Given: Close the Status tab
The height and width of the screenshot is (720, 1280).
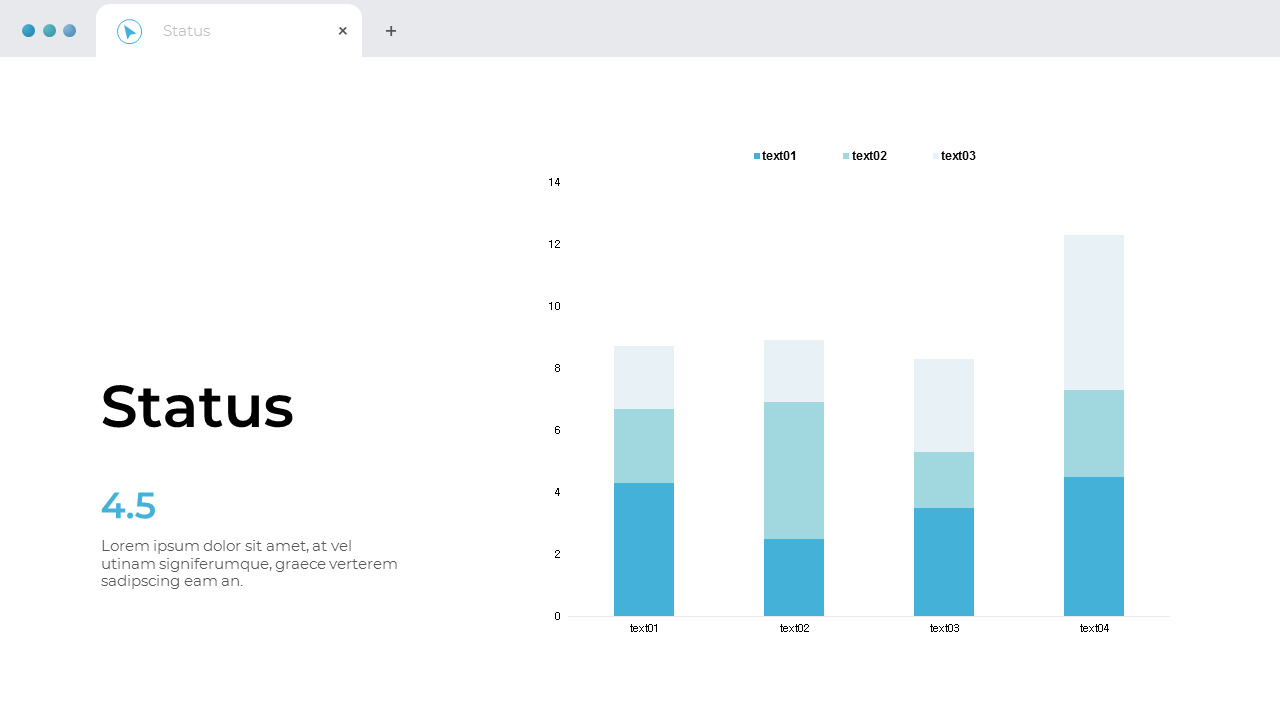Looking at the screenshot, I should pos(342,31).
